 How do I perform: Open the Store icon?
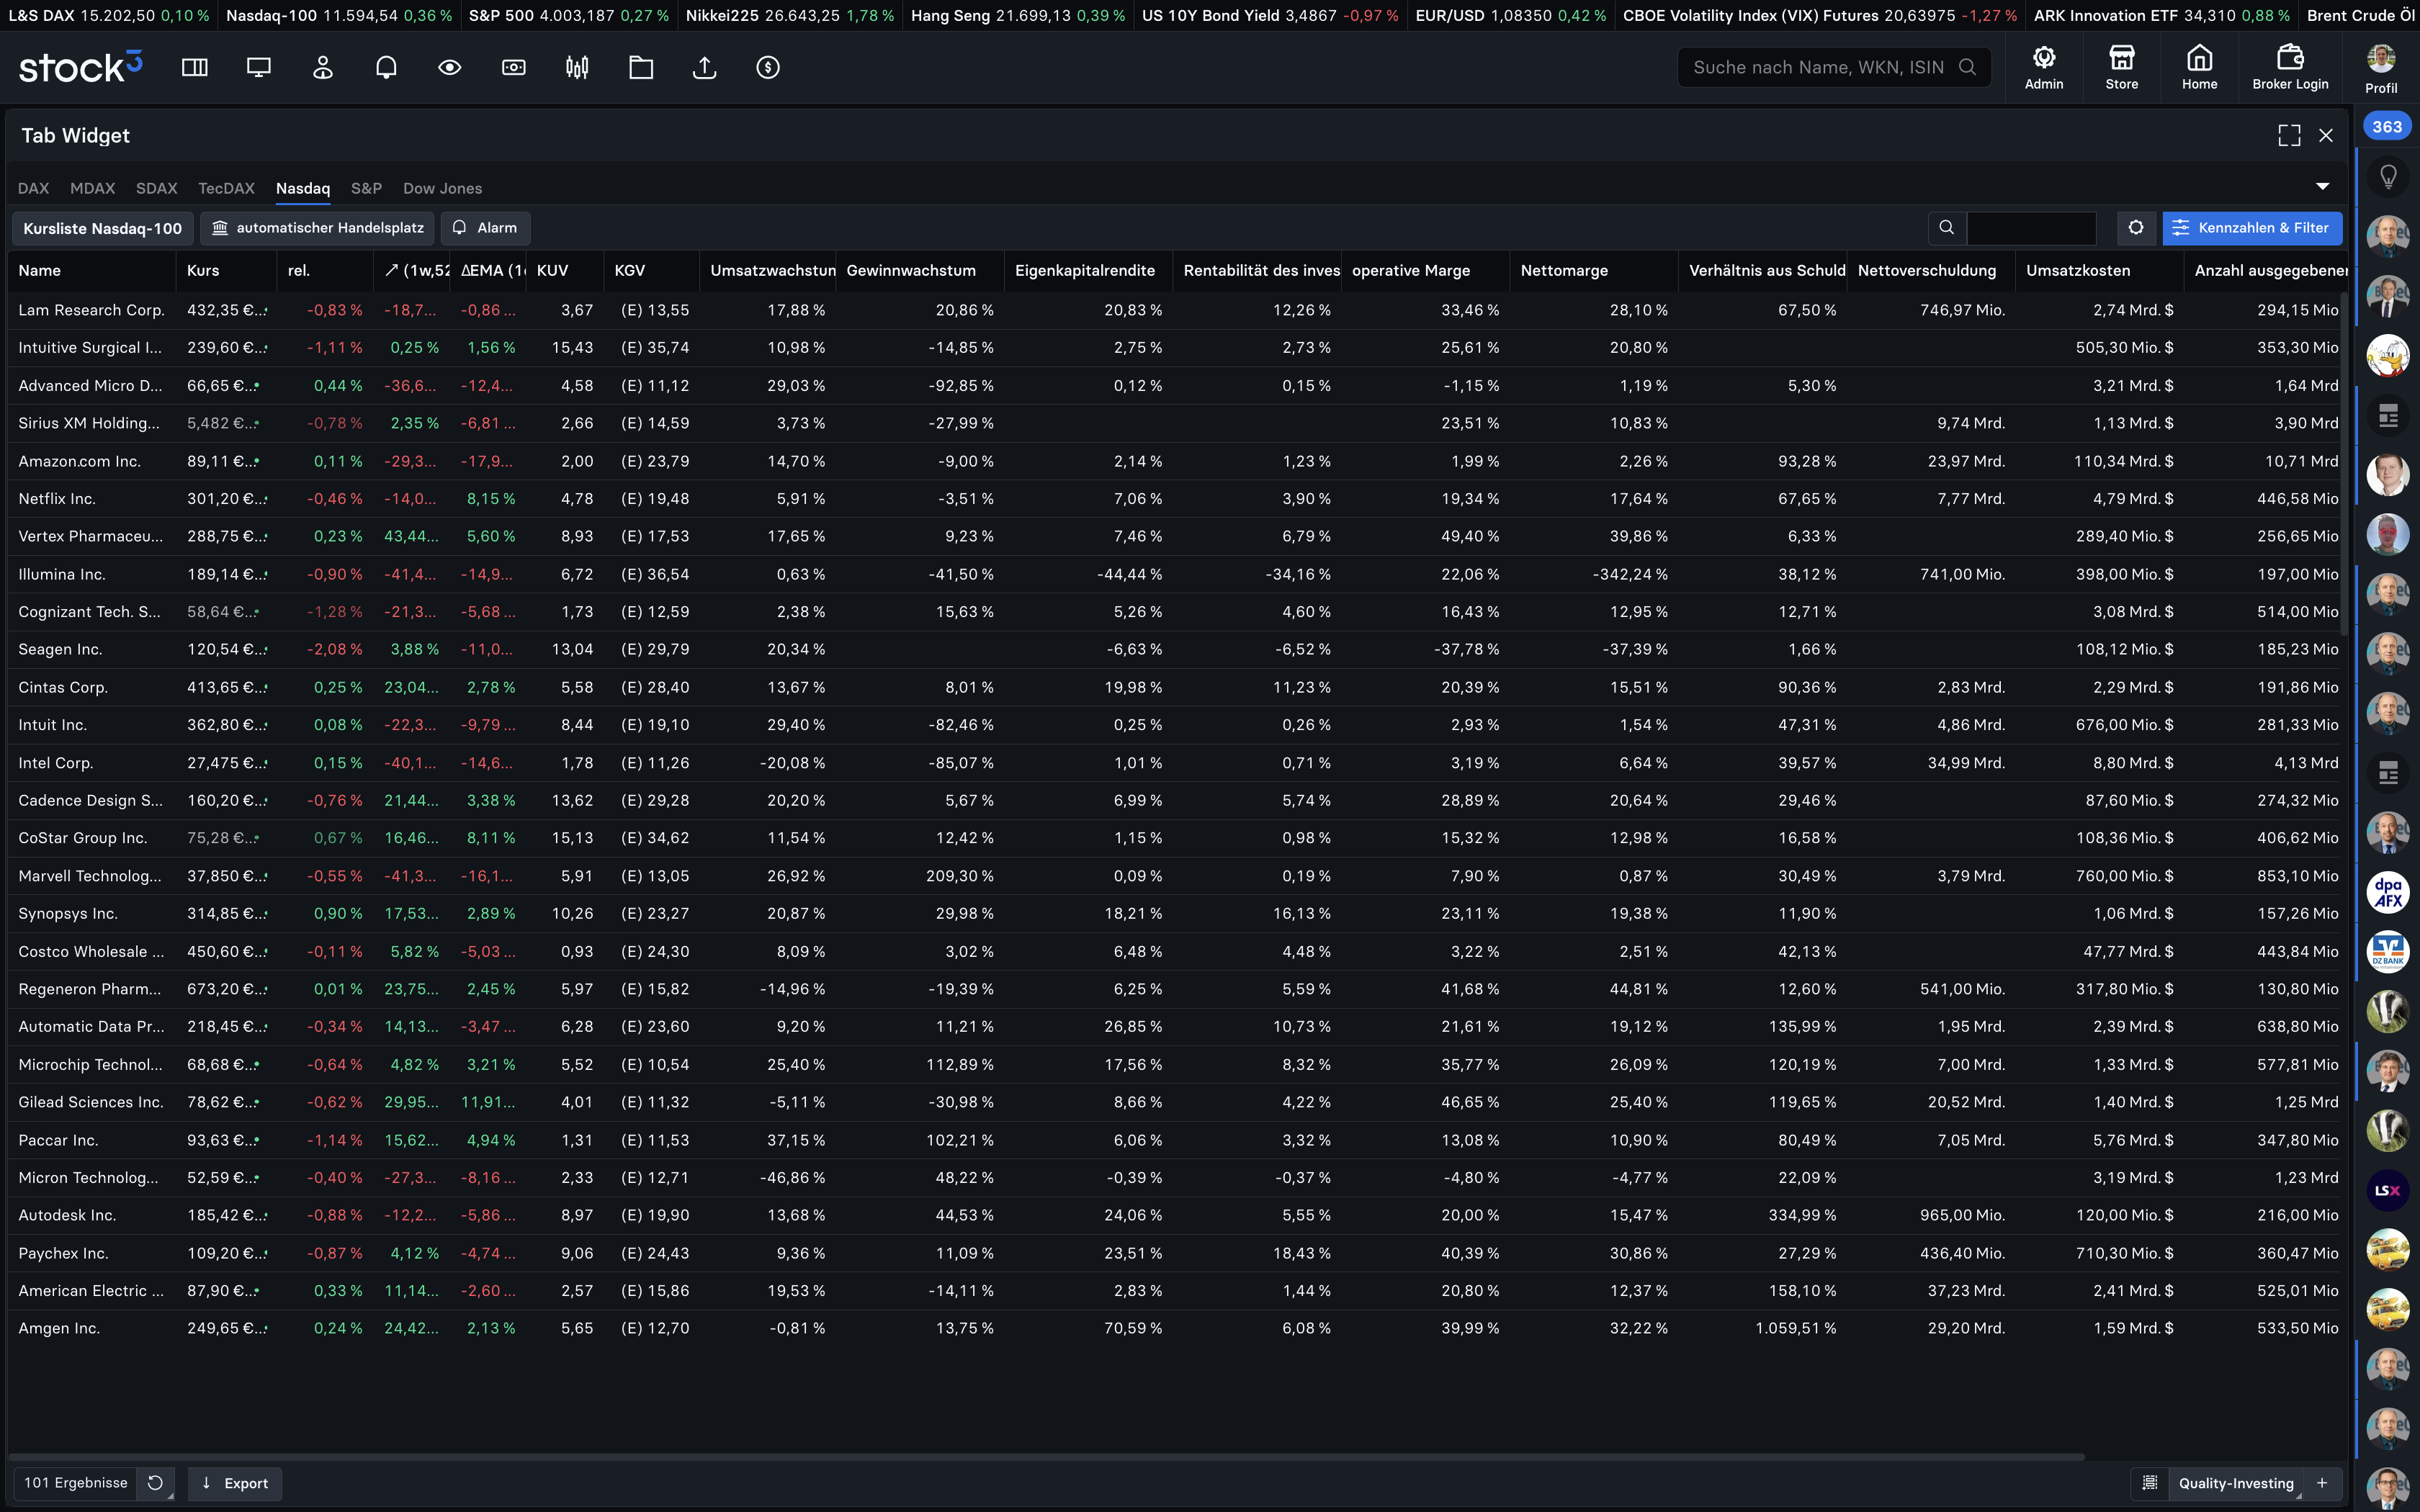2121,67
